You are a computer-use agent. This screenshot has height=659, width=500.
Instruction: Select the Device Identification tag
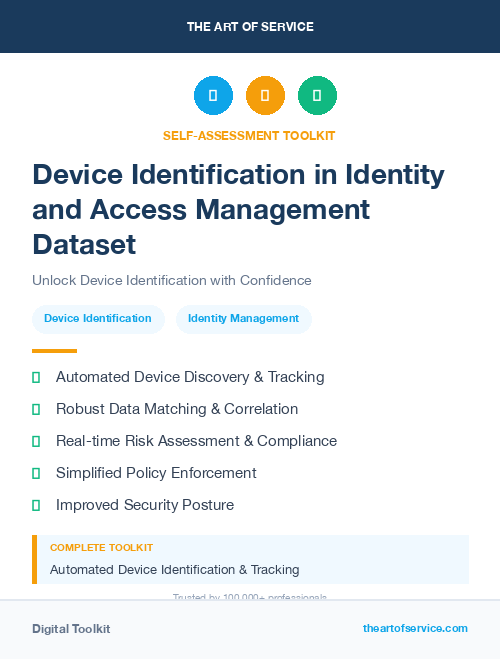[x=98, y=319]
